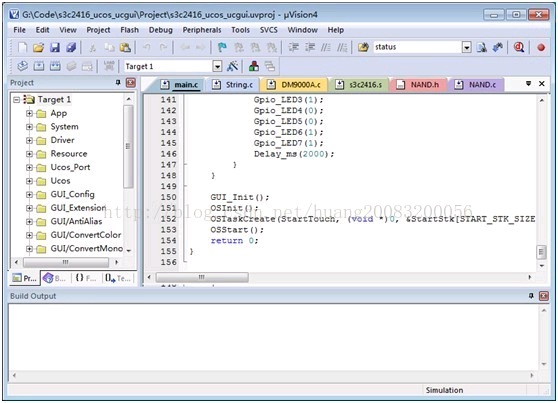This screenshot has height=403, width=558.
Task: Collapse the code fold marker at line 147
Action: 185,164
